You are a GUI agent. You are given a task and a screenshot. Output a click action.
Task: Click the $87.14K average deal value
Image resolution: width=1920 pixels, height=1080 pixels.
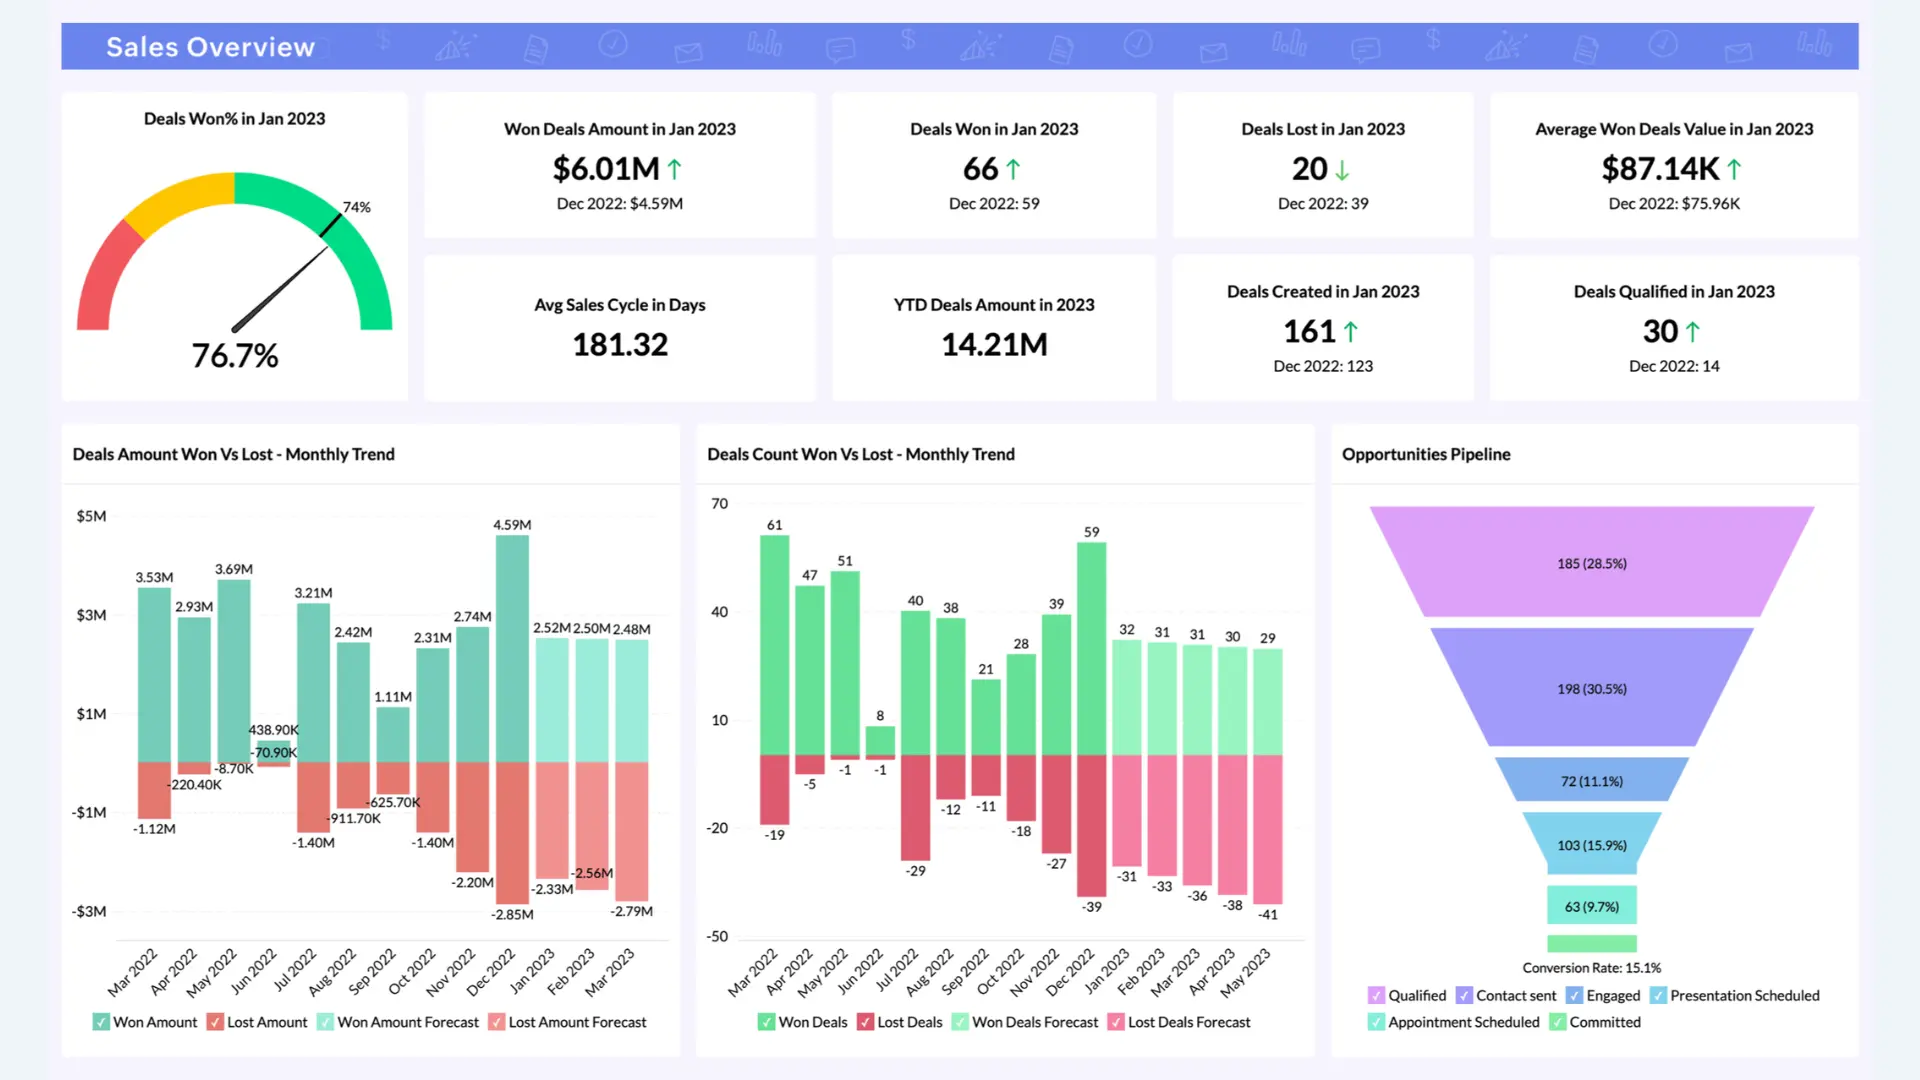coord(1661,169)
